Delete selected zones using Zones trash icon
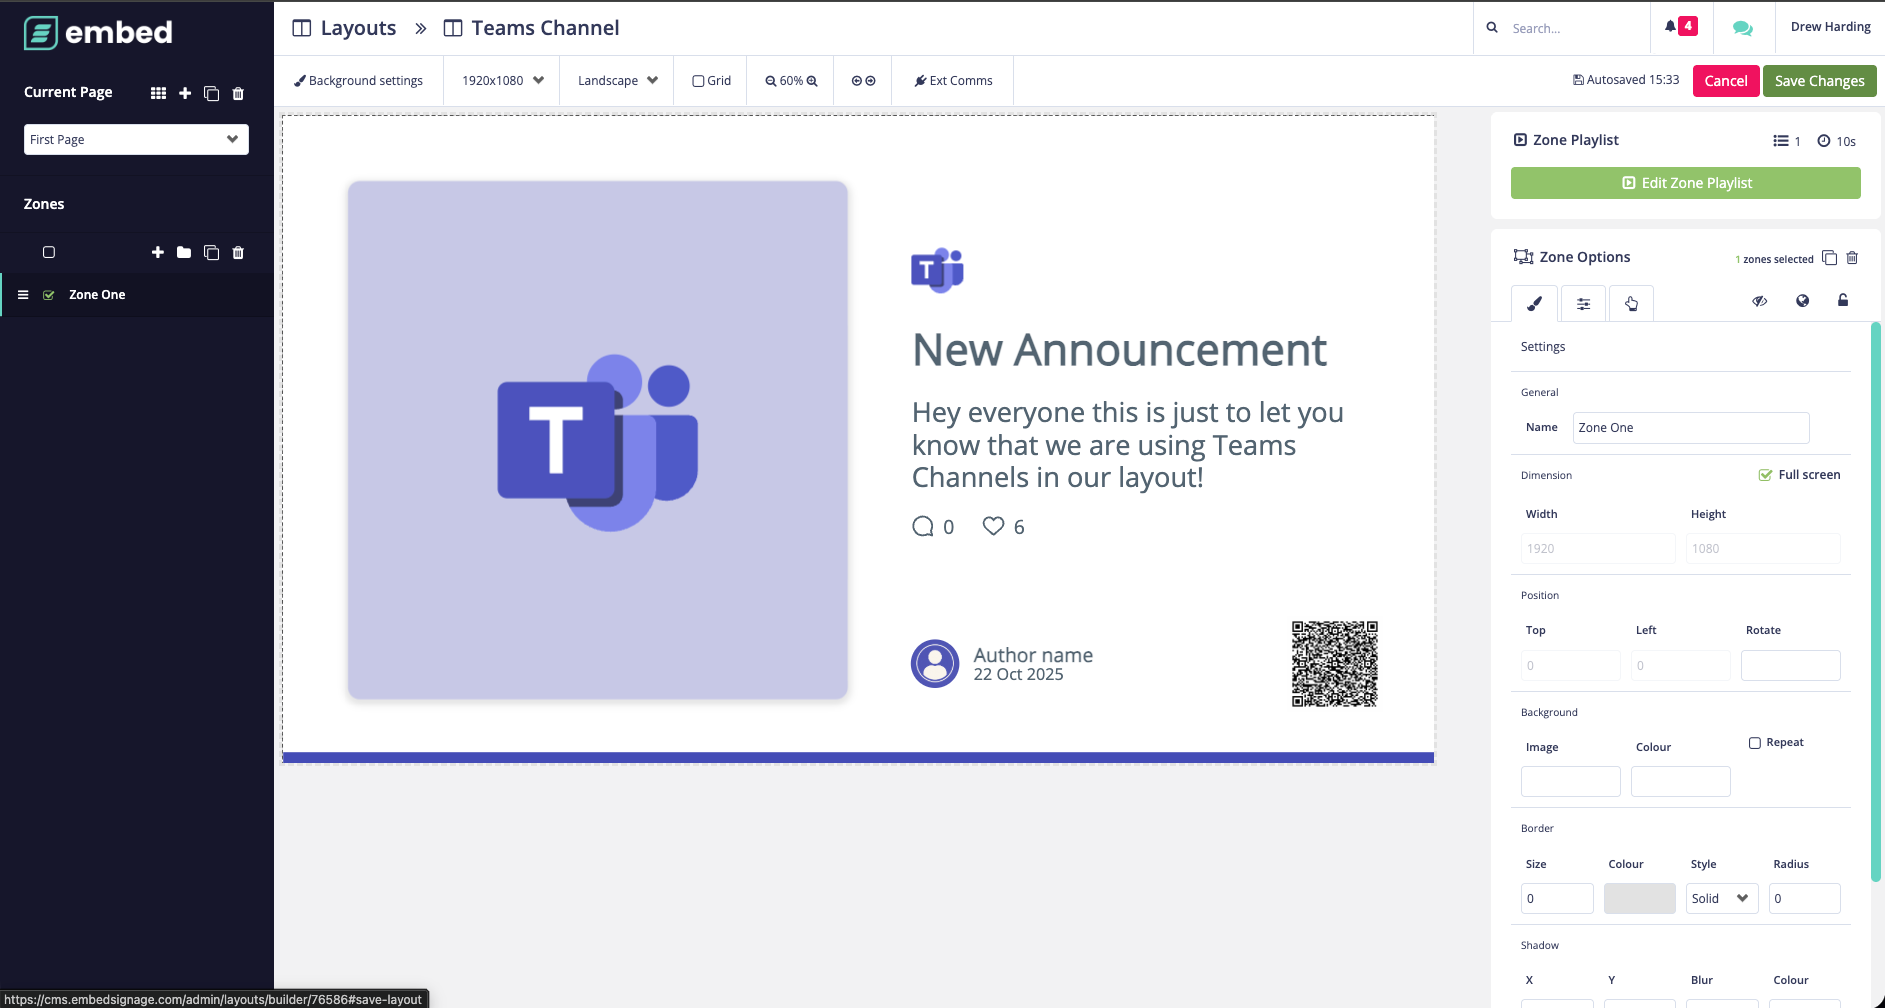Viewport: 1885px width, 1008px height. tap(238, 253)
